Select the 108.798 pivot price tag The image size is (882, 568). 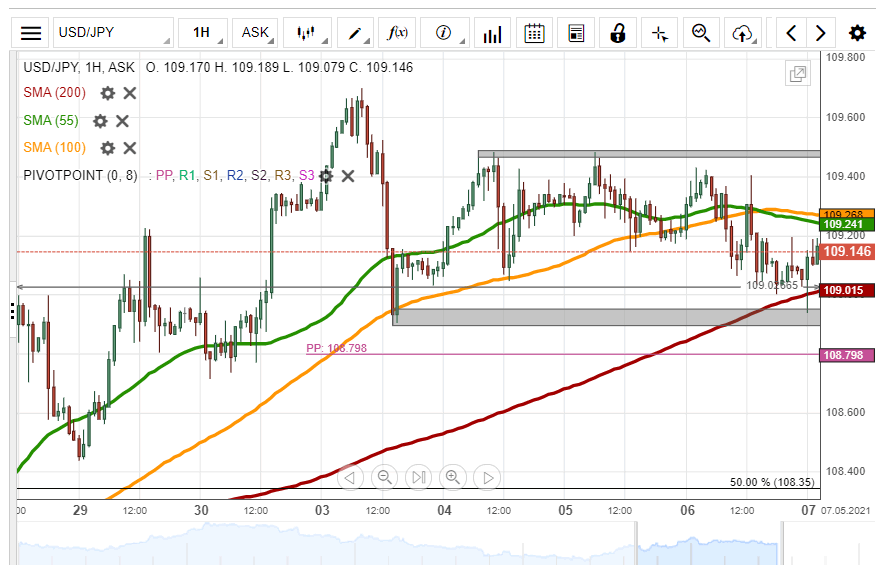point(847,355)
